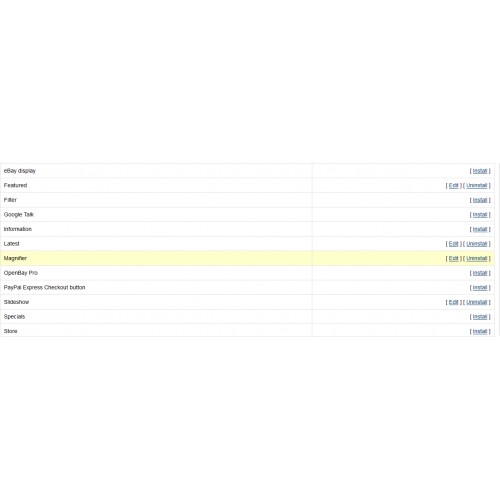
Task: Edit the Latest module
Action: pos(454,244)
